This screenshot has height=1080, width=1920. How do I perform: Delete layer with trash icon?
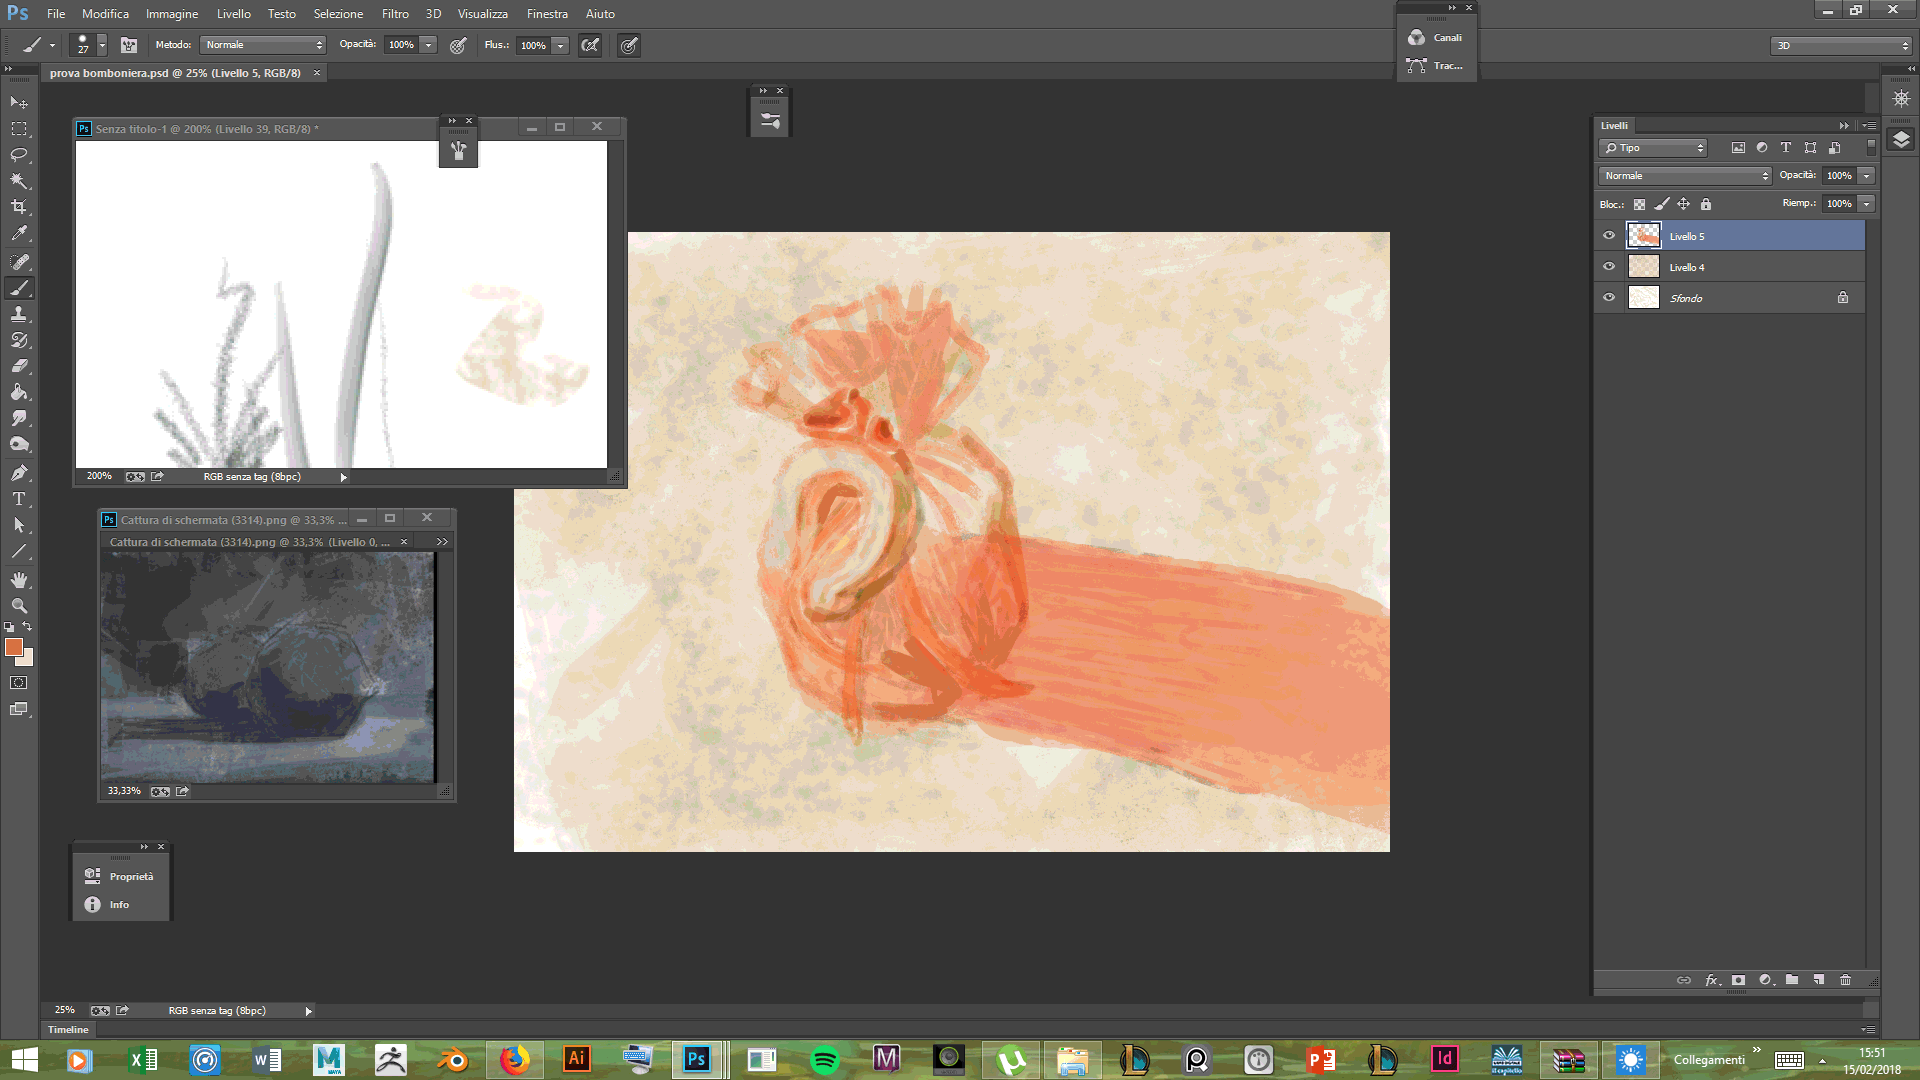coord(1846,980)
